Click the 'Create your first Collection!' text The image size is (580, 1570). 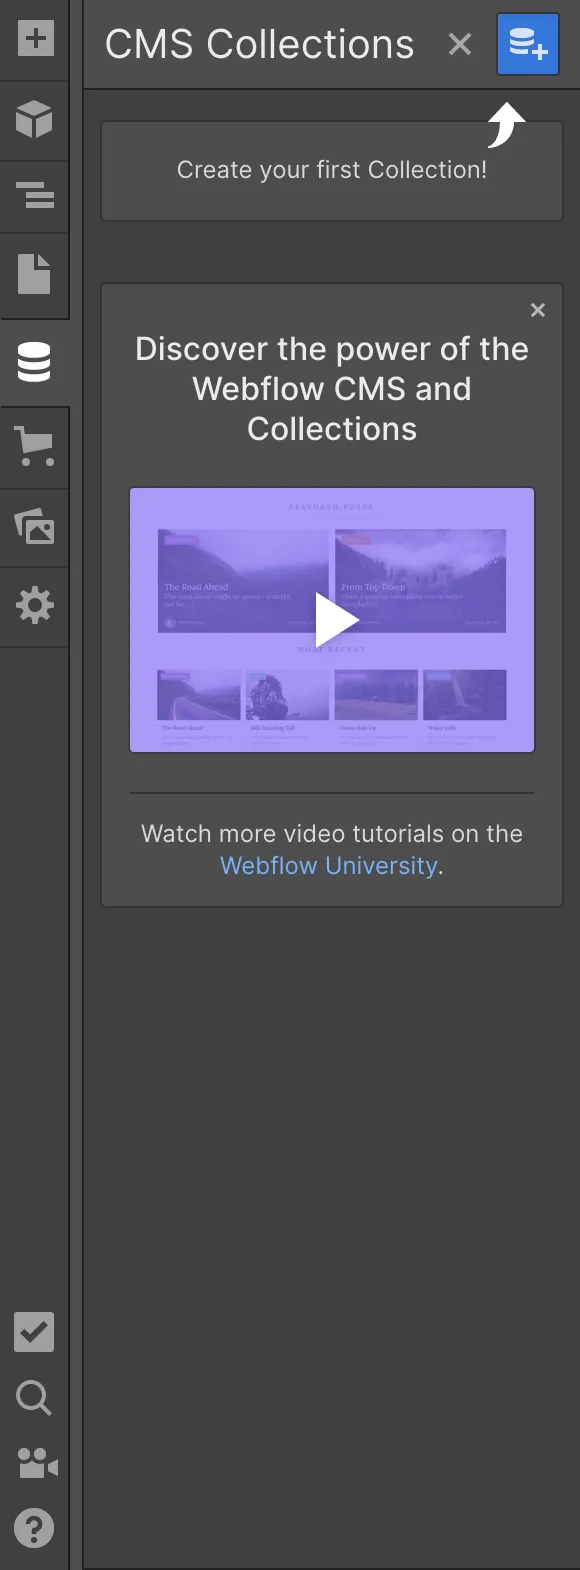(x=332, y=170)
